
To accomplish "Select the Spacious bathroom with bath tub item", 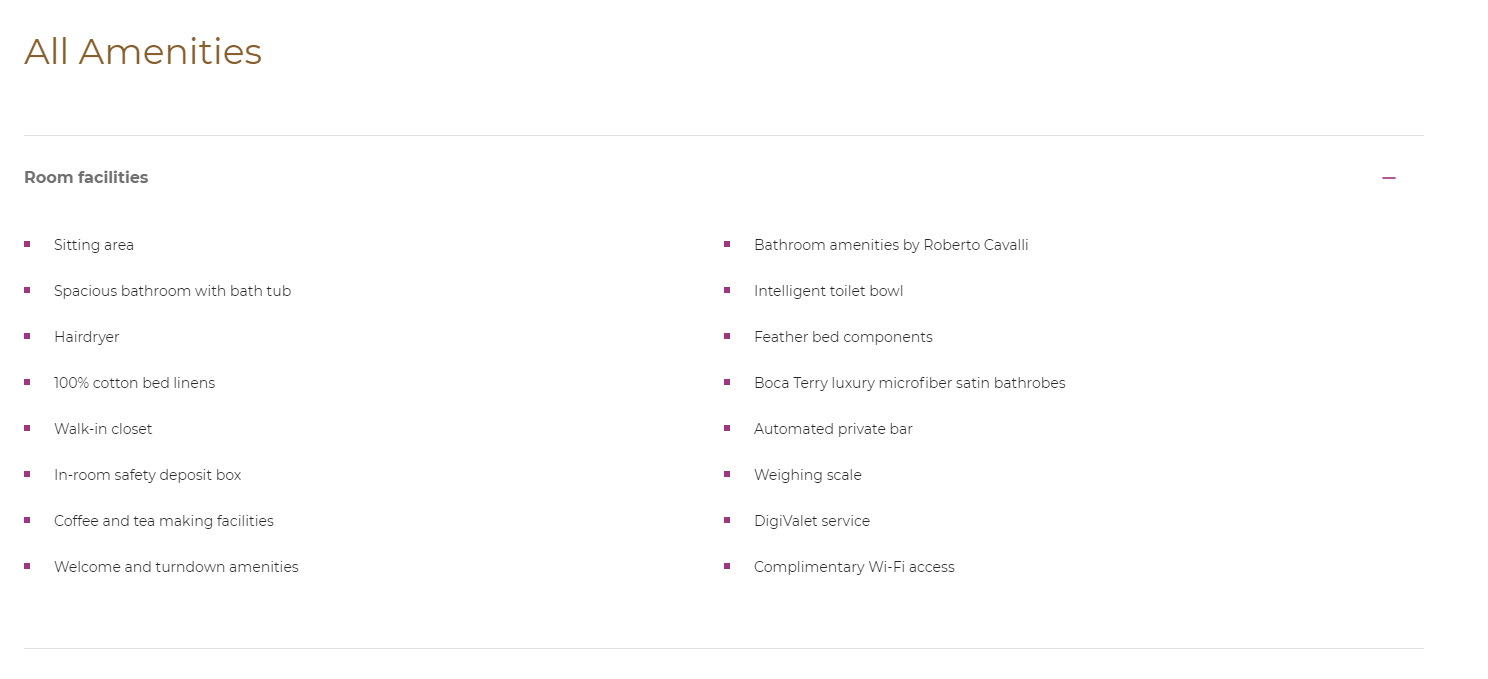I will point(172,291).
